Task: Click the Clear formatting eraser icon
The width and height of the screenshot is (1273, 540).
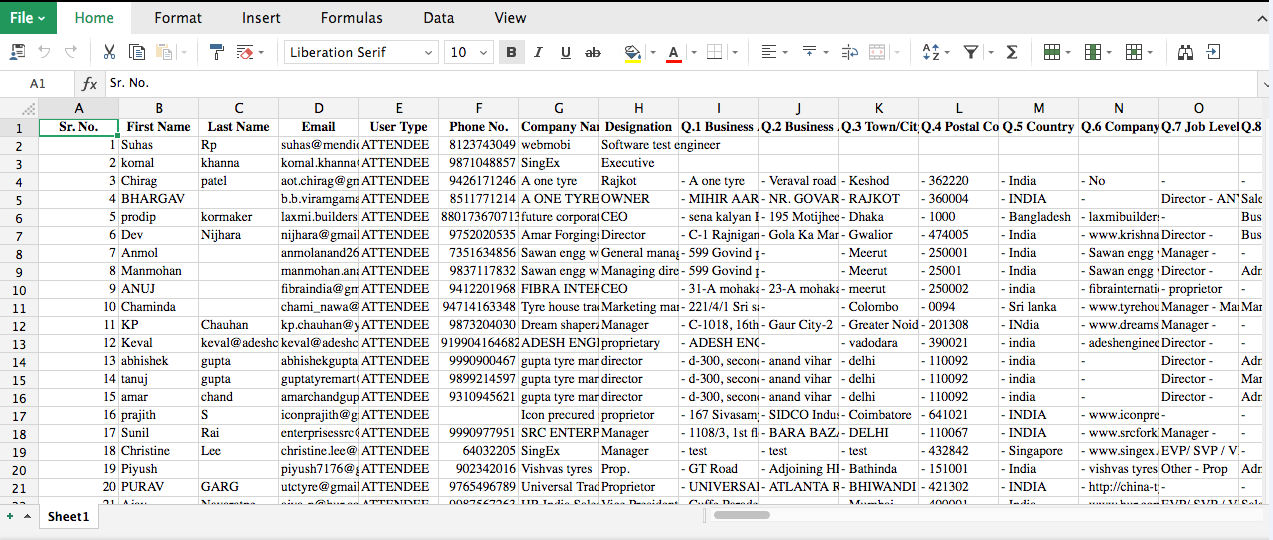Action: click(245, 52)
